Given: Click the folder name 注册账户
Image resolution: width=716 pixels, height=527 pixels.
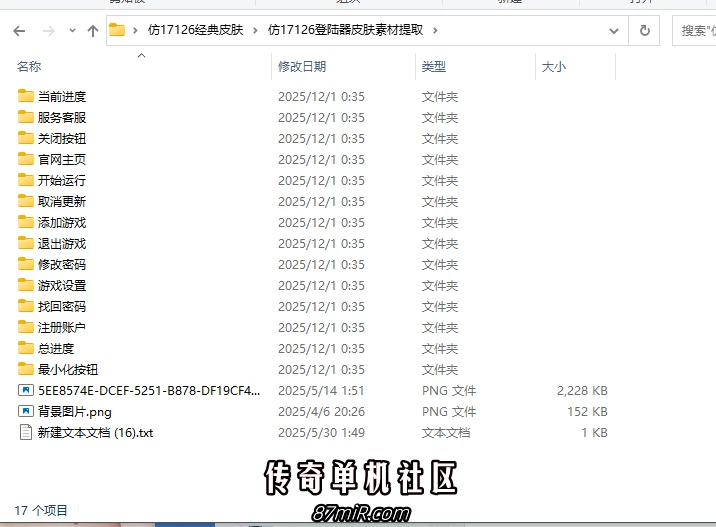Looking at the screenshot, I should point(62,327).
